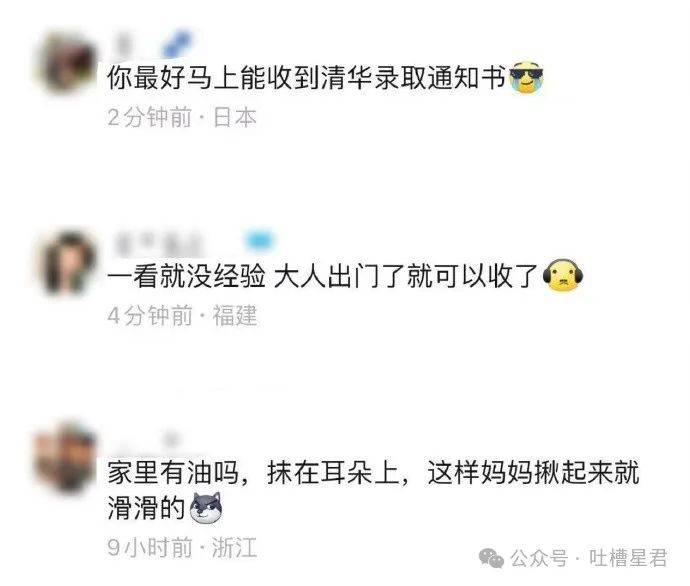Click blue badge beside first username
This screenshot has width=690, height=586.
coord(177,44)
